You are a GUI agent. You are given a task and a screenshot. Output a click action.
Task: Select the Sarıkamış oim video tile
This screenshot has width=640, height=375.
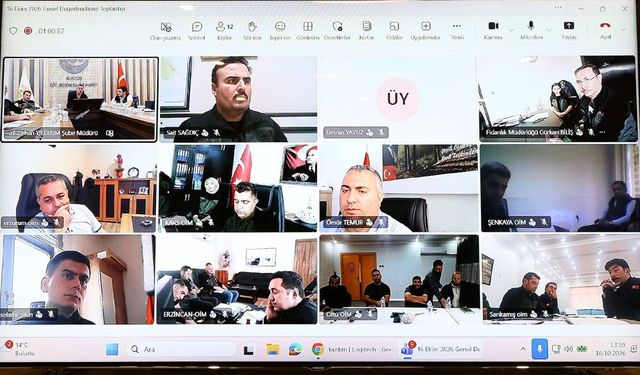[561, 279]
